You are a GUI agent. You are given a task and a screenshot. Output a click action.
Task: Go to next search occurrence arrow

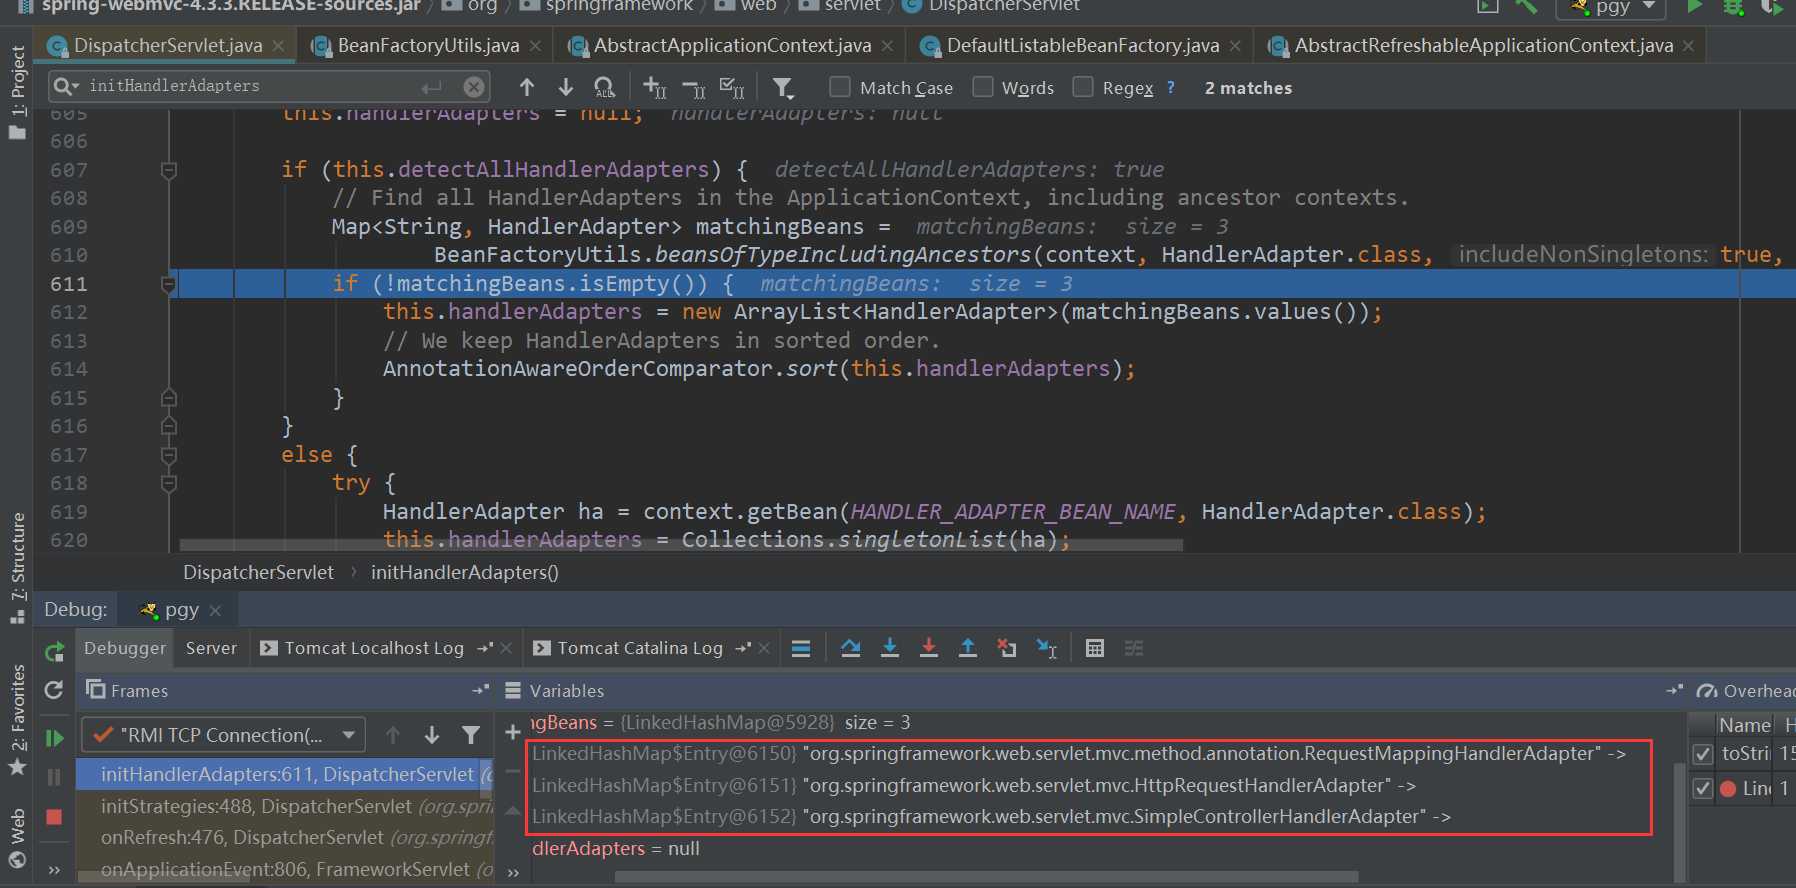[x=565, y=87]
